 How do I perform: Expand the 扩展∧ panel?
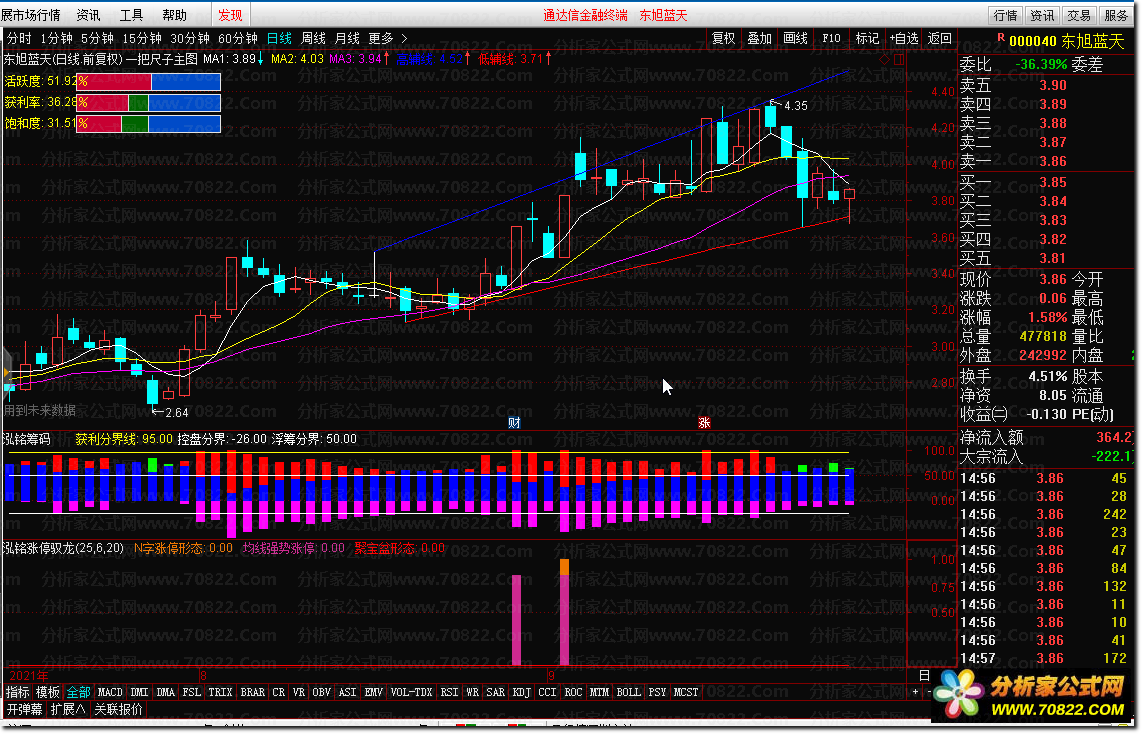click(68, 709)
